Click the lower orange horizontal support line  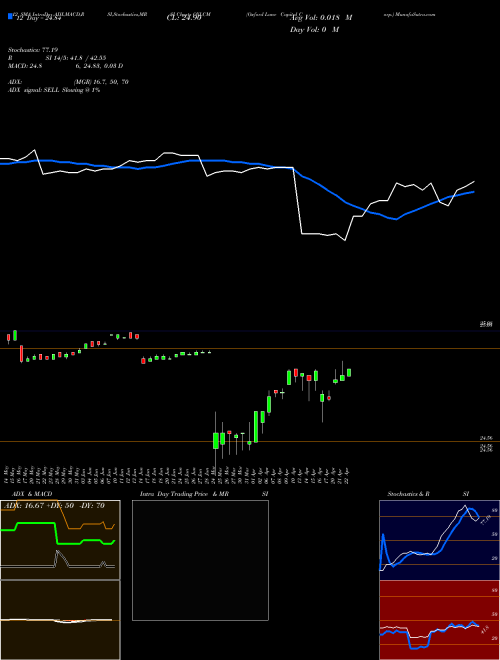pyautogui.click(x=250, y=441)
